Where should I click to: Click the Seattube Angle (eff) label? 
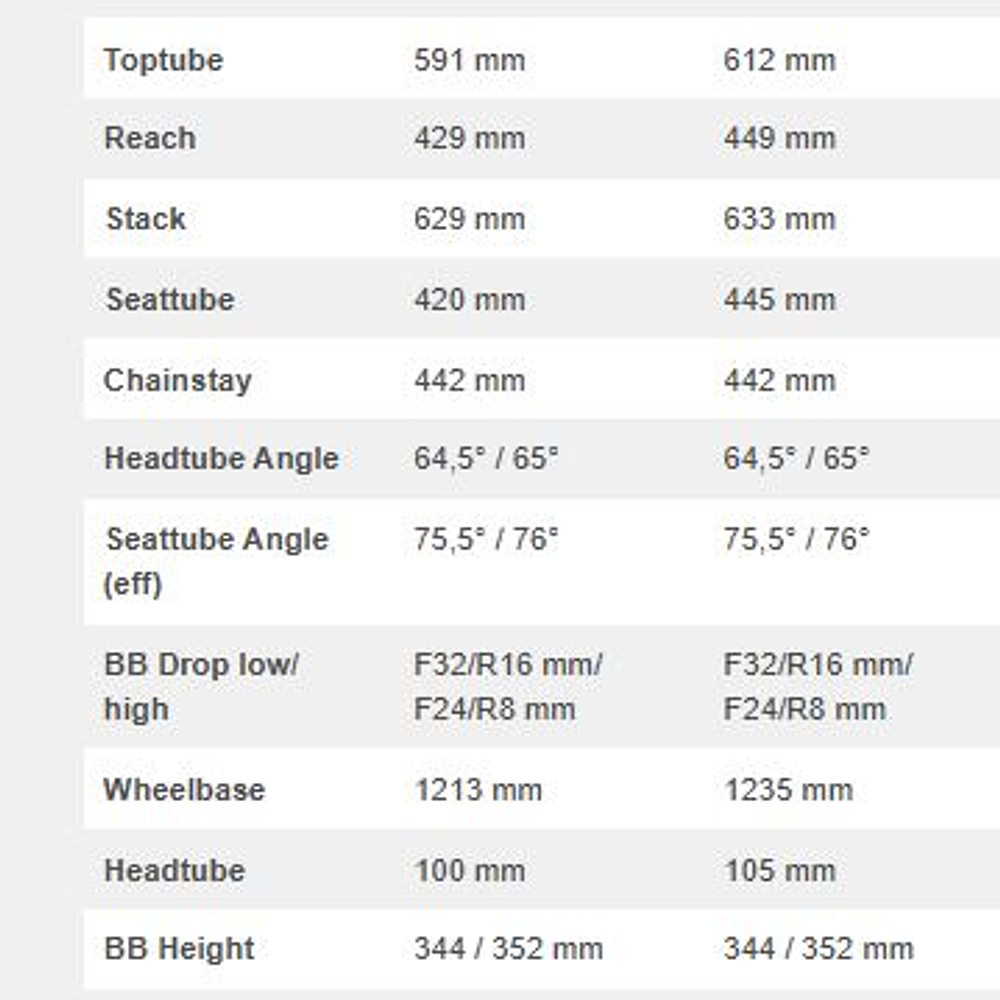coord(216,561)
